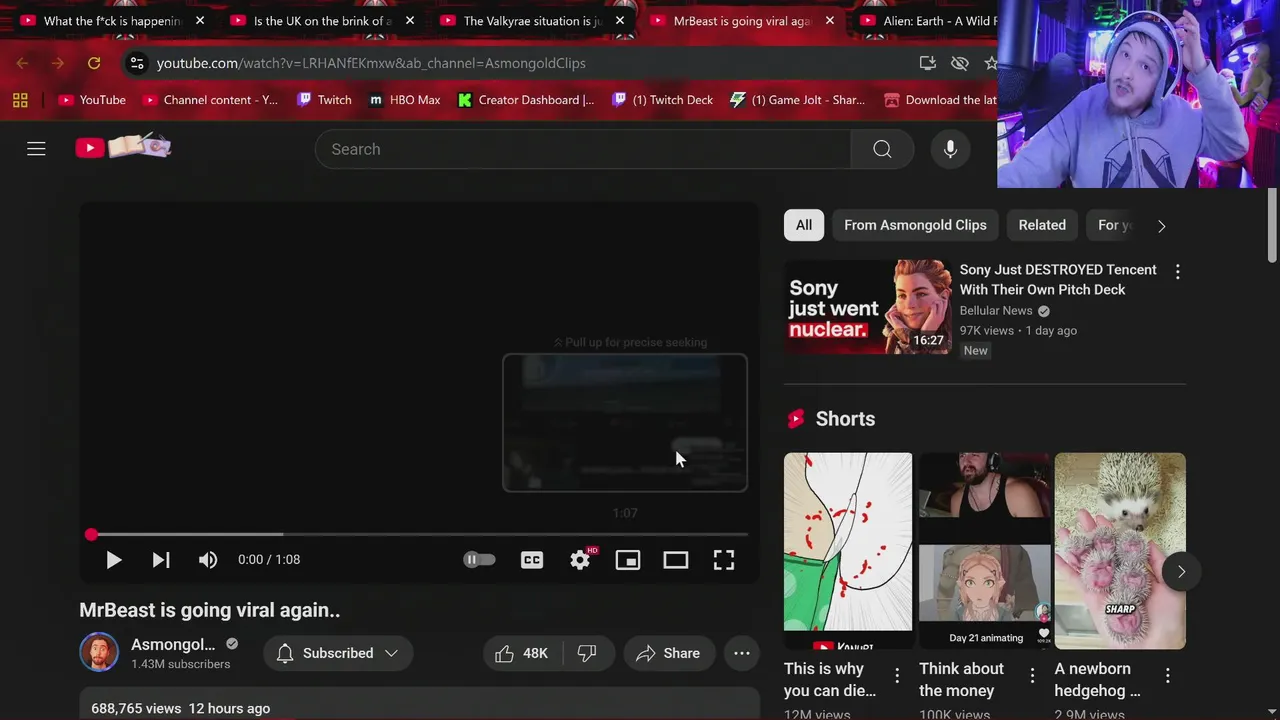The image size is (1280, 720).
Task: Open the Asmongold channel avatar
Action: pyautogui.click(x=99, y=653)
